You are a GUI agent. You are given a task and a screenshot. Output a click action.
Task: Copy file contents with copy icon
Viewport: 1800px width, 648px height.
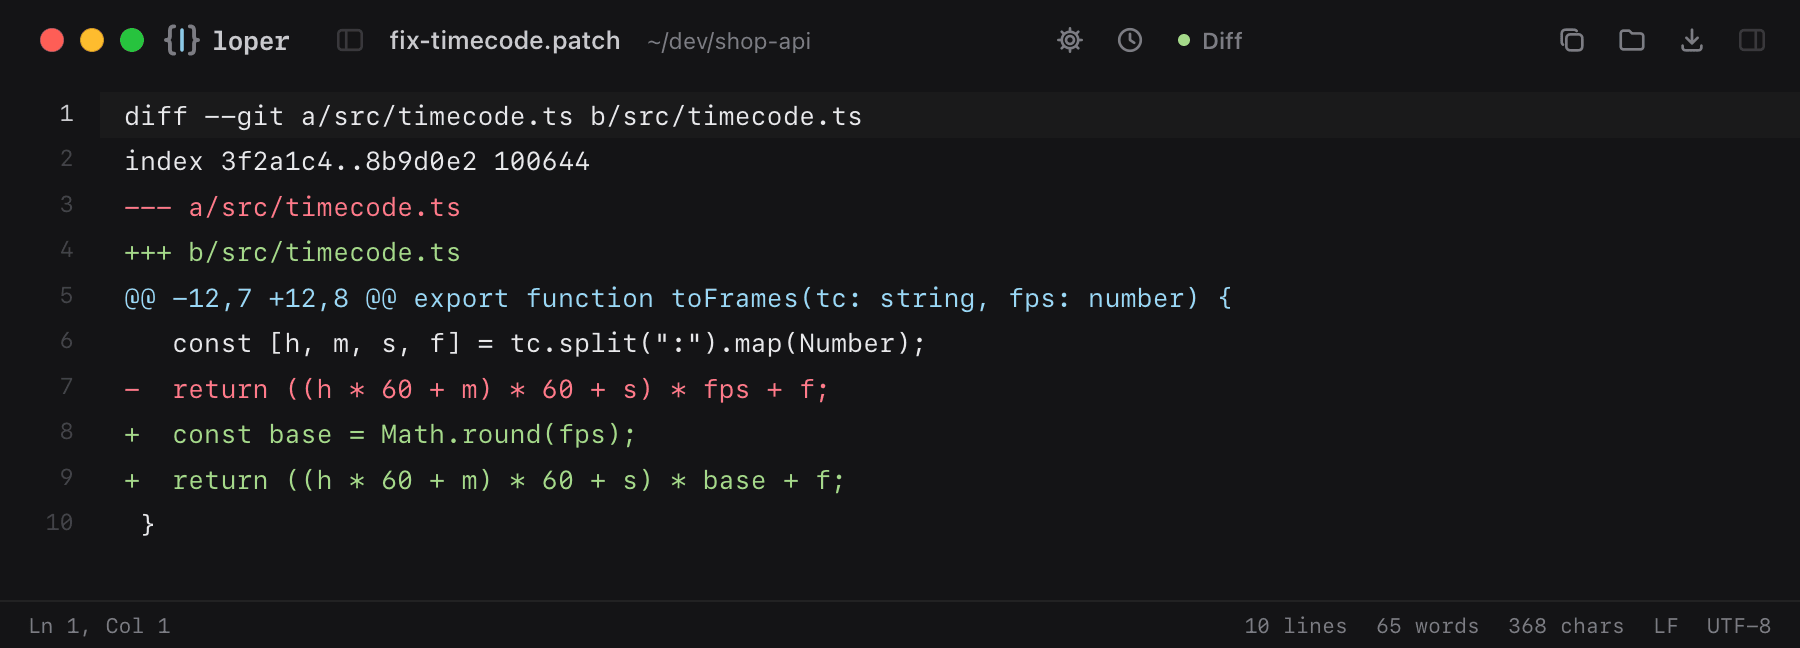1572,40
